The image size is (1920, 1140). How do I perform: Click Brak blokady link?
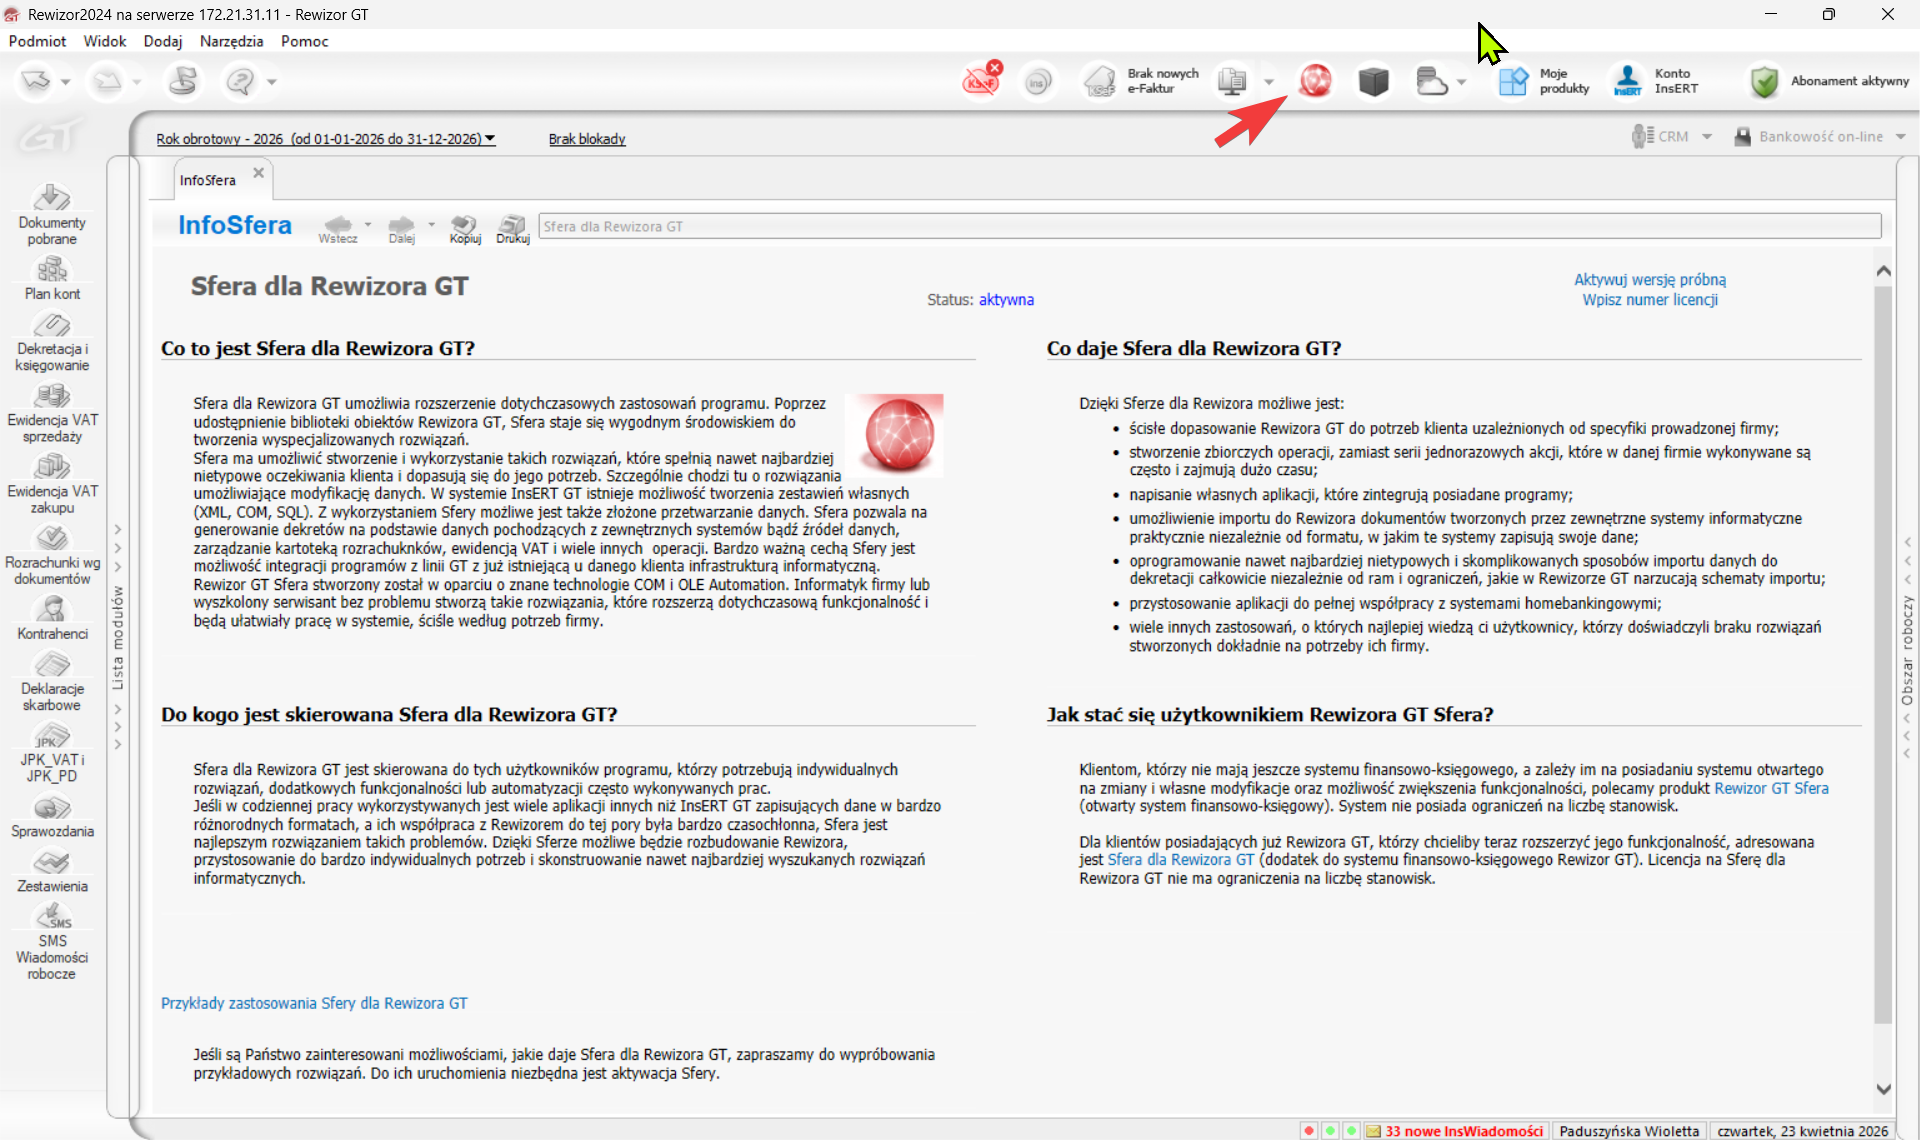(587, 139)
